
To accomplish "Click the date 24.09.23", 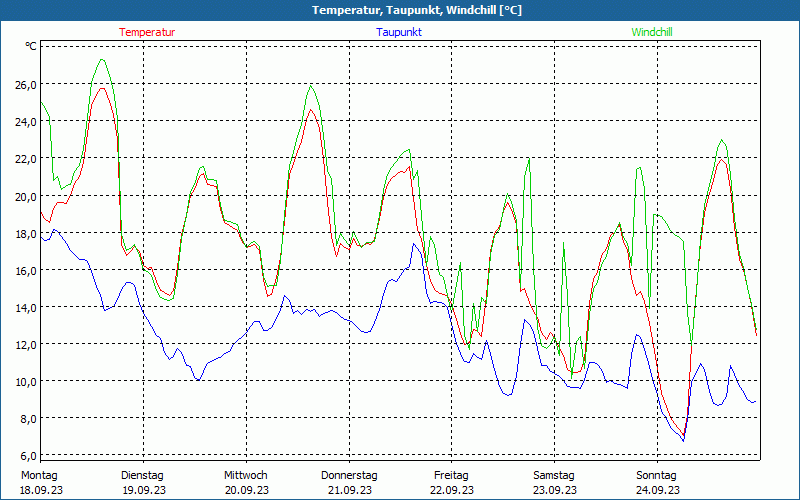I will pos(658,490).
